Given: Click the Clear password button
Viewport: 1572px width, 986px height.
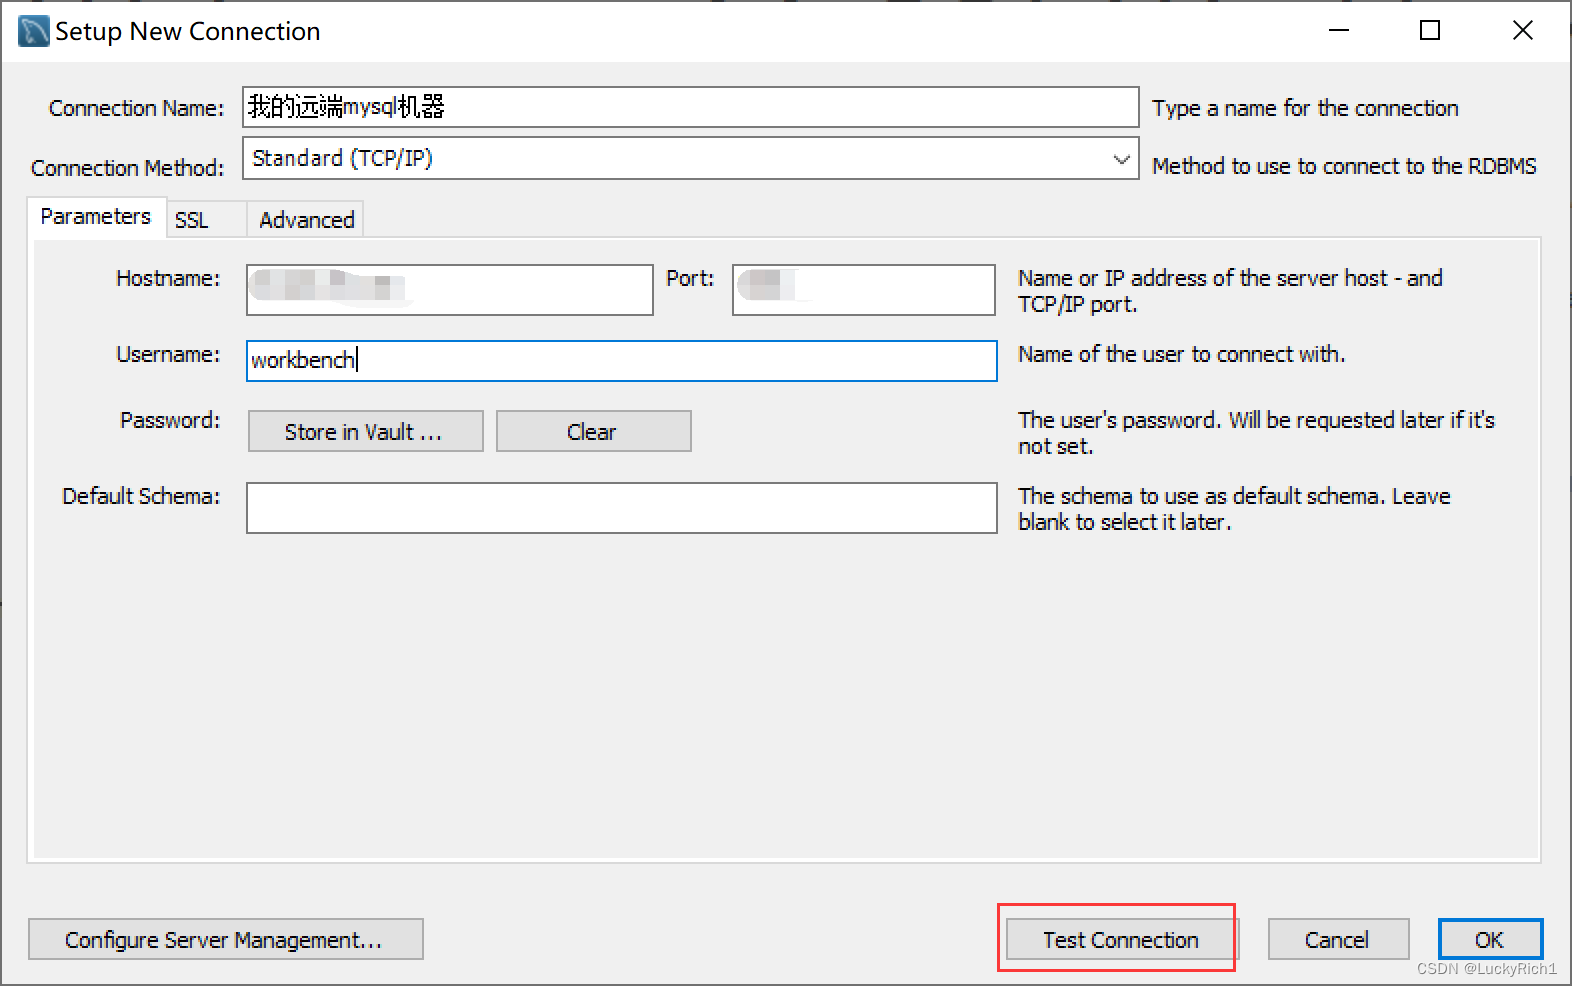Looking at the screenshot, I should (593, 432).
